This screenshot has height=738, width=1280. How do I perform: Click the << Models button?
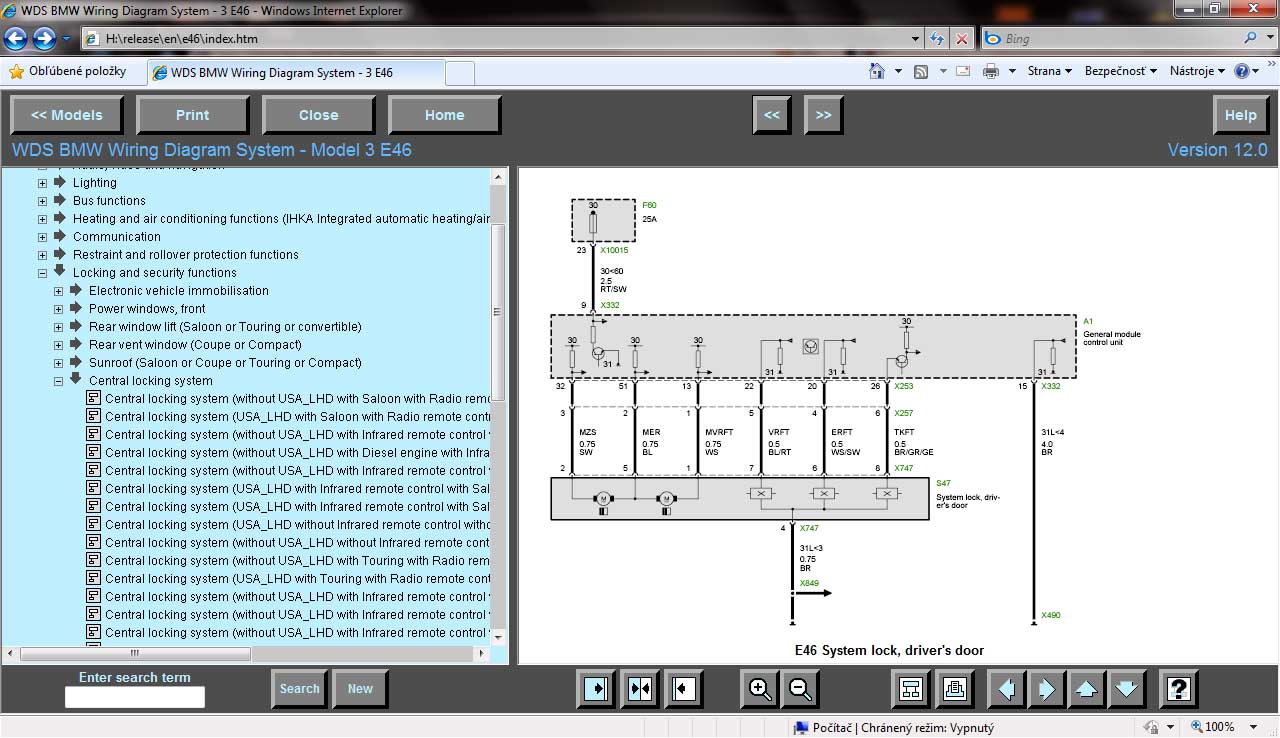tap(67, 115)
